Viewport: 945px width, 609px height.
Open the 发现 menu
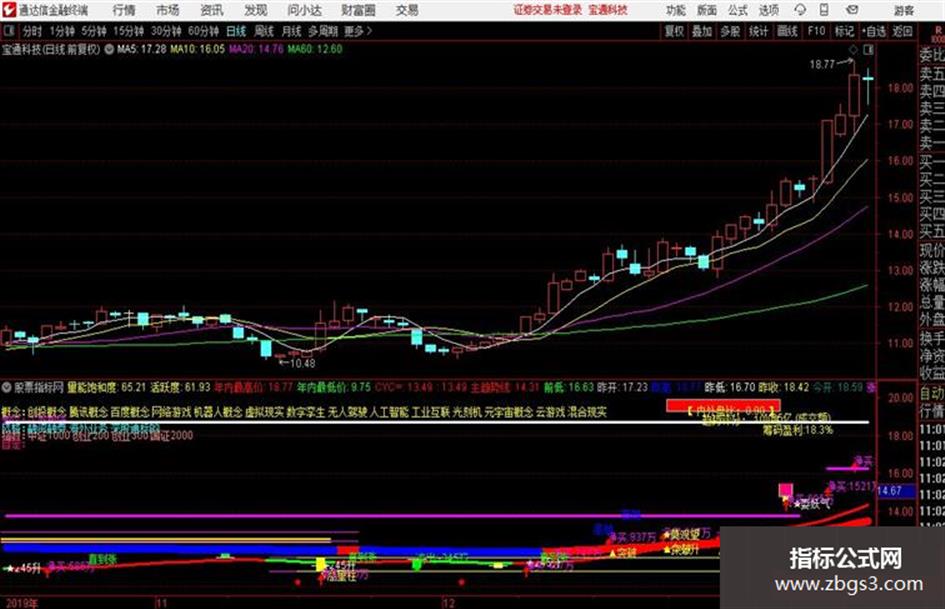point(256,10)
